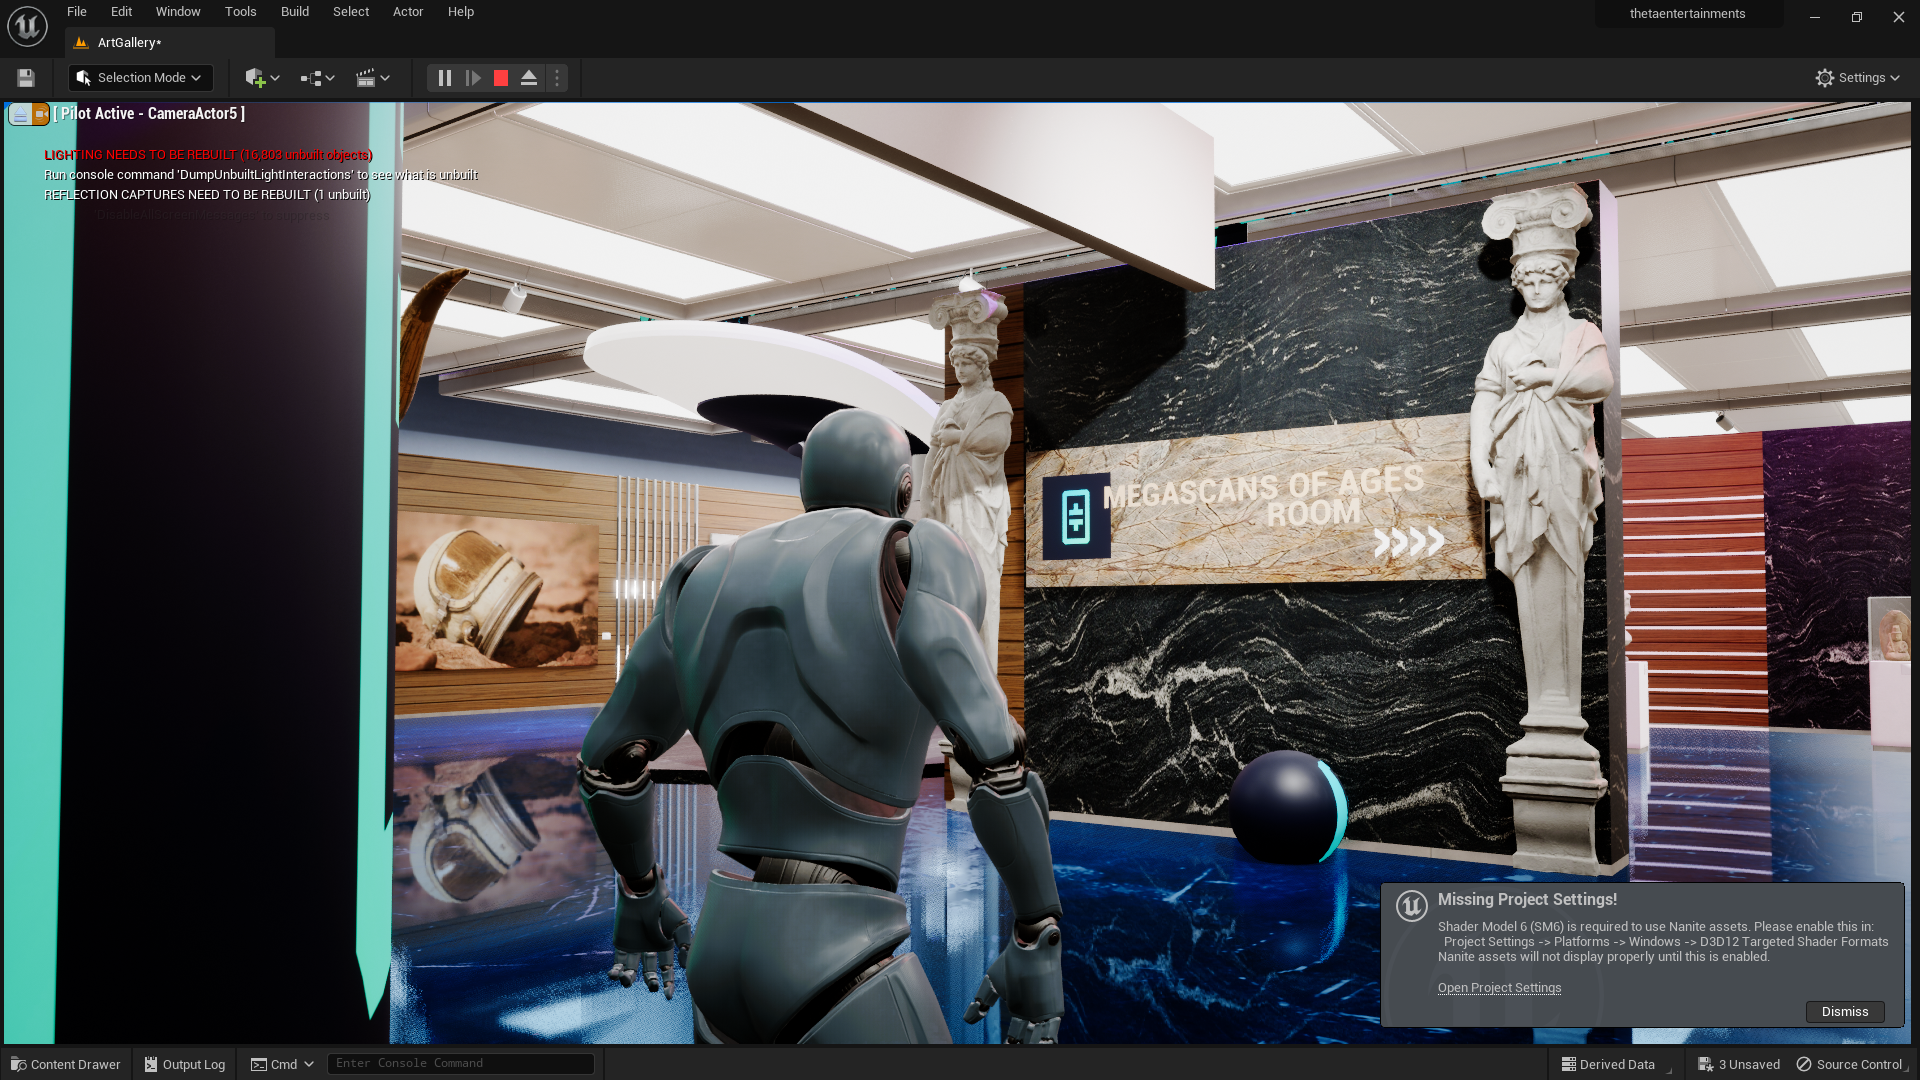Open the Content Drawer
The image size is (1920, 1080).
tap(66, 1065)
